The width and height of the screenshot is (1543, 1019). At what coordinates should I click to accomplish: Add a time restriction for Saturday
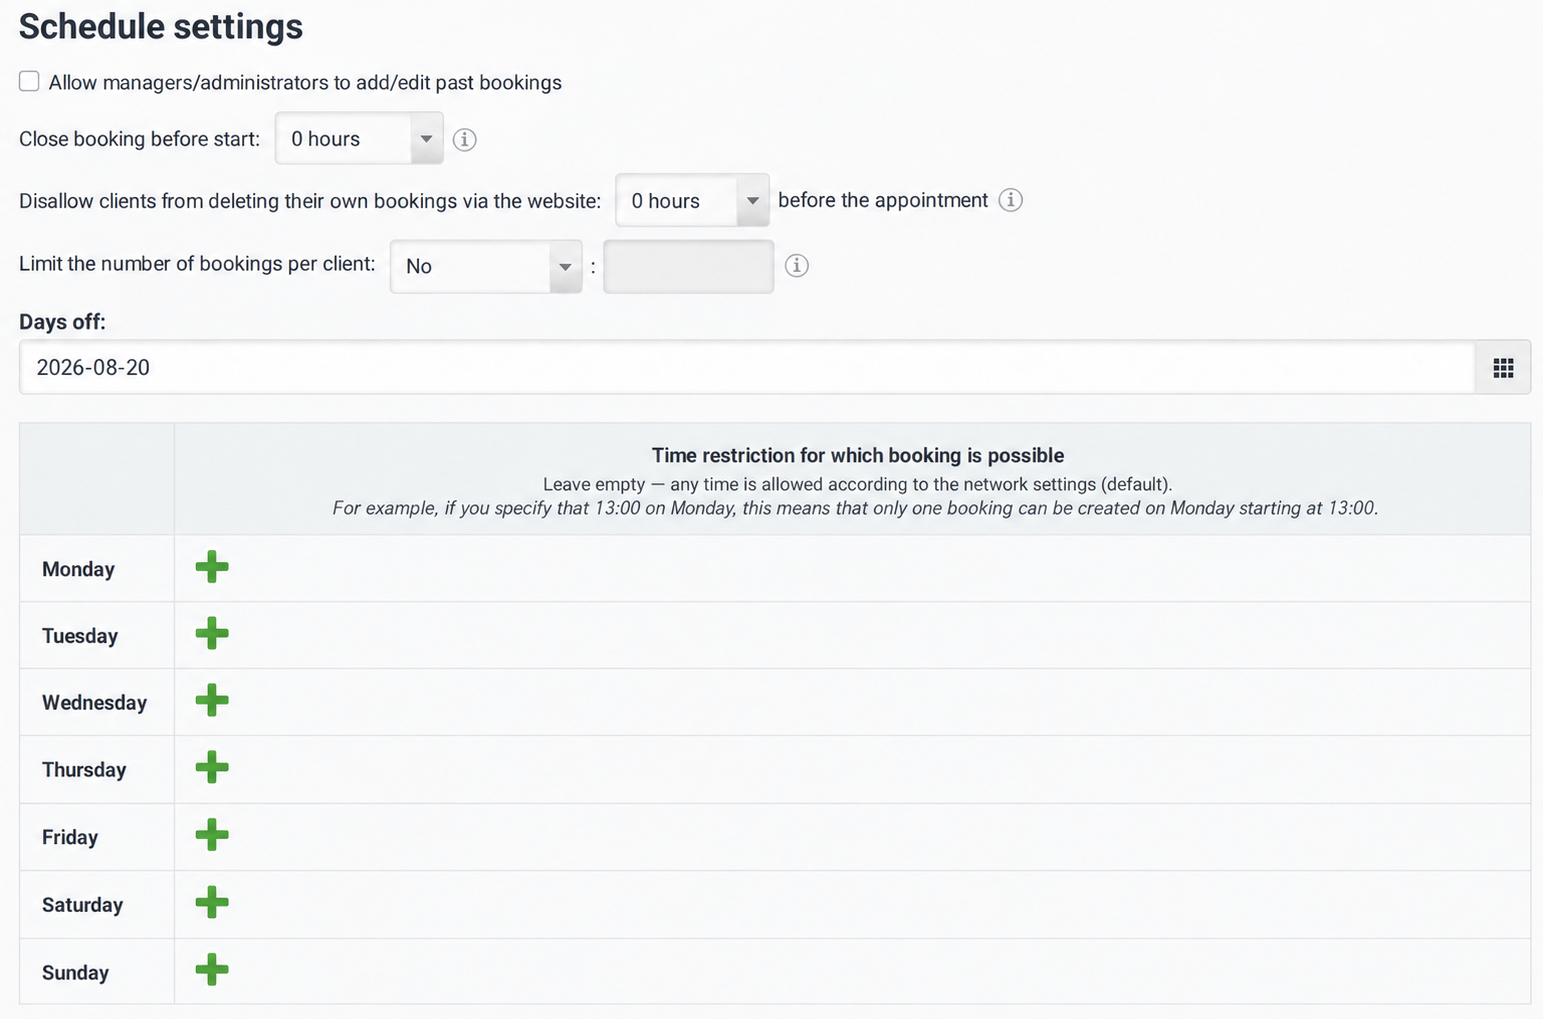coord(212,902)
